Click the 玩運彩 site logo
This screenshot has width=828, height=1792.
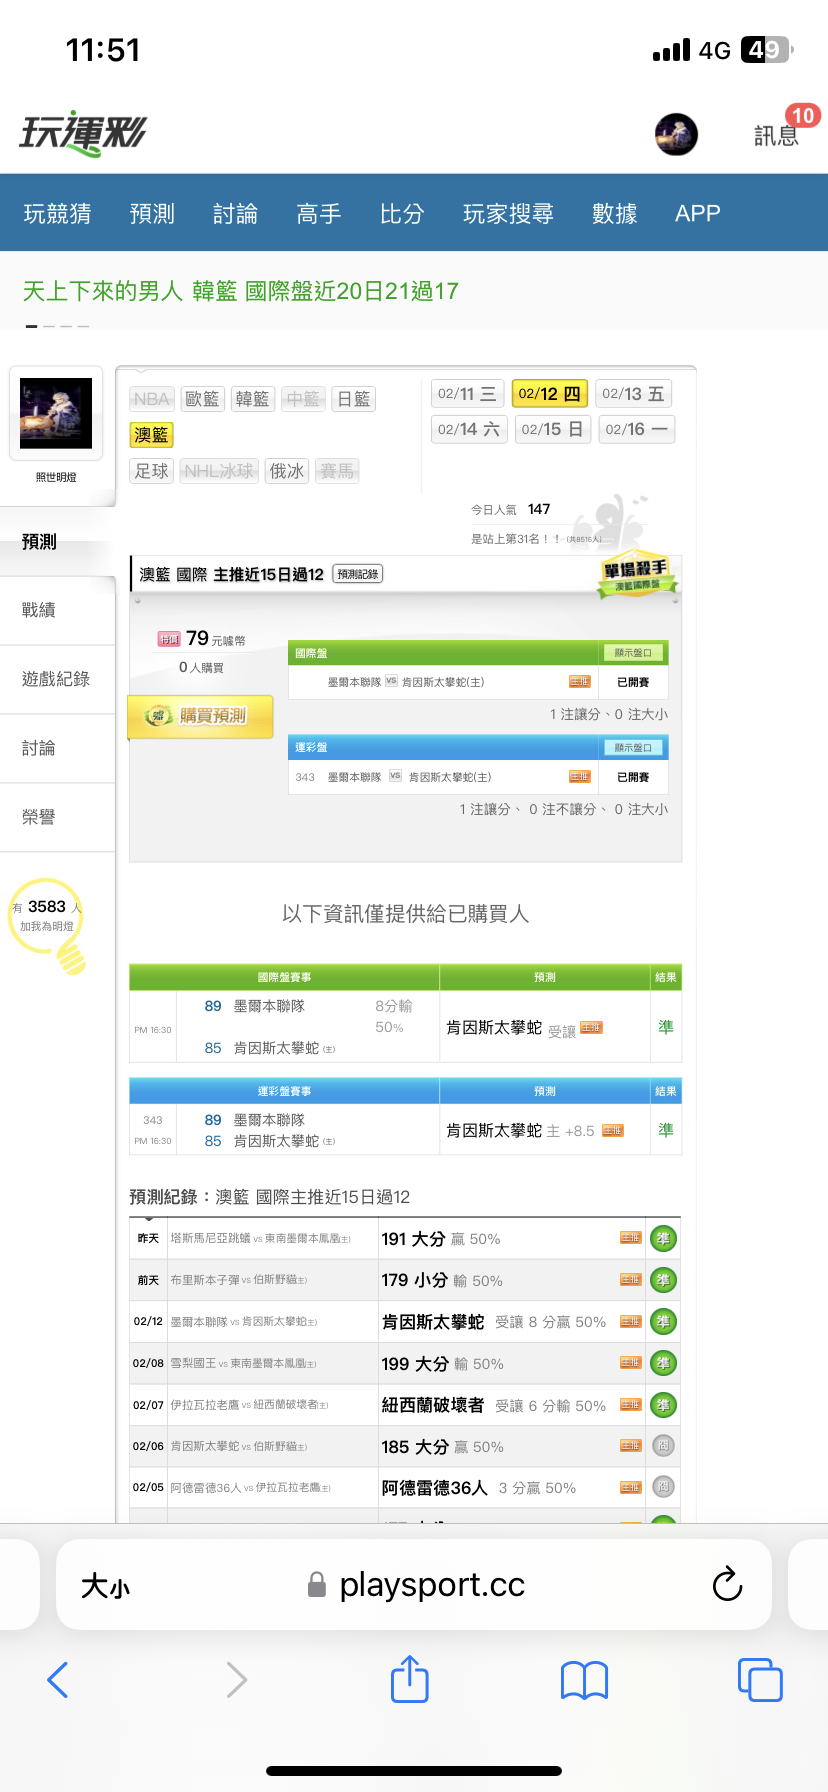click(83, 133)
